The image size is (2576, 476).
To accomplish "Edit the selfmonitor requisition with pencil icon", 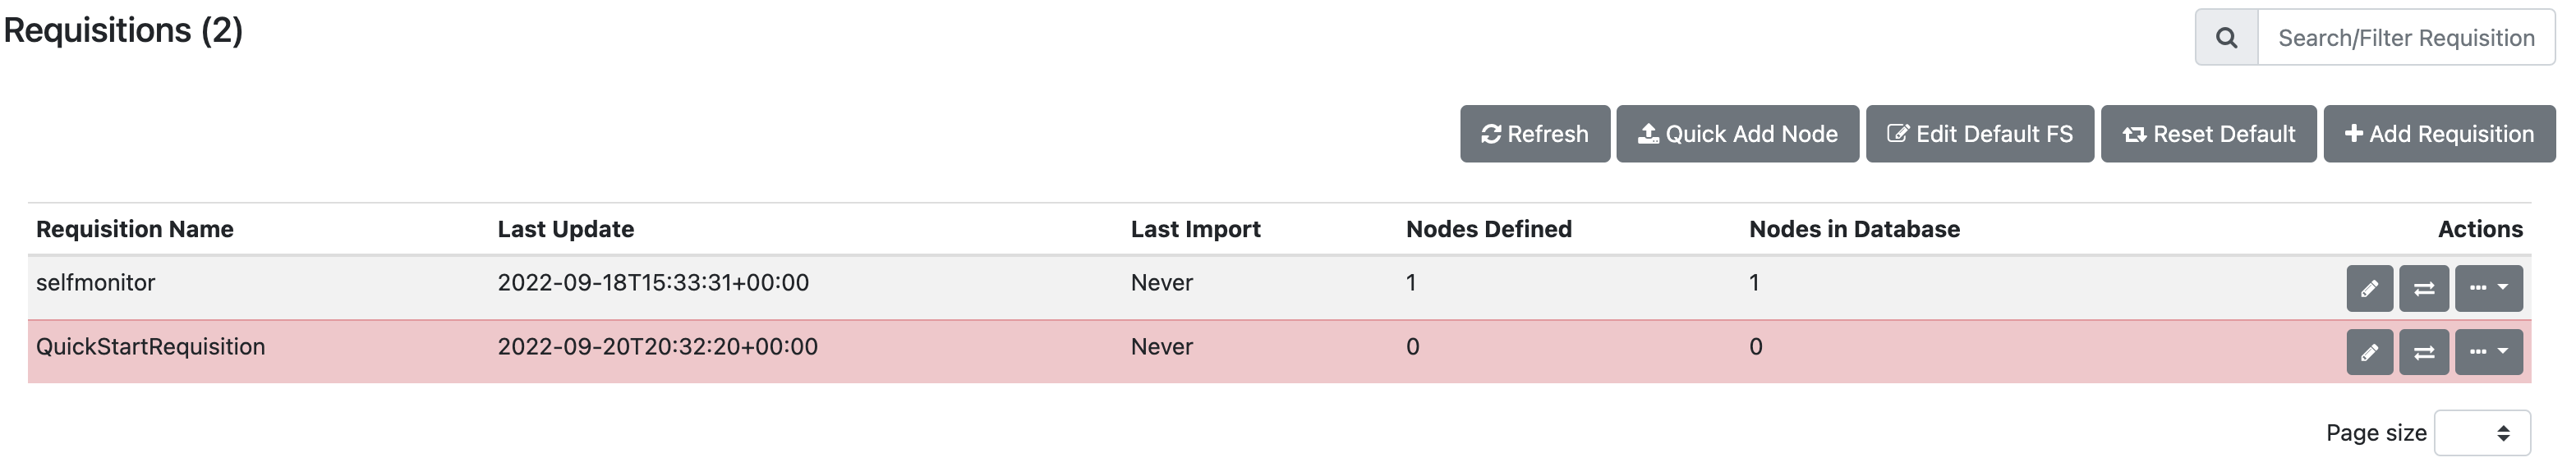I will 2369,289.
